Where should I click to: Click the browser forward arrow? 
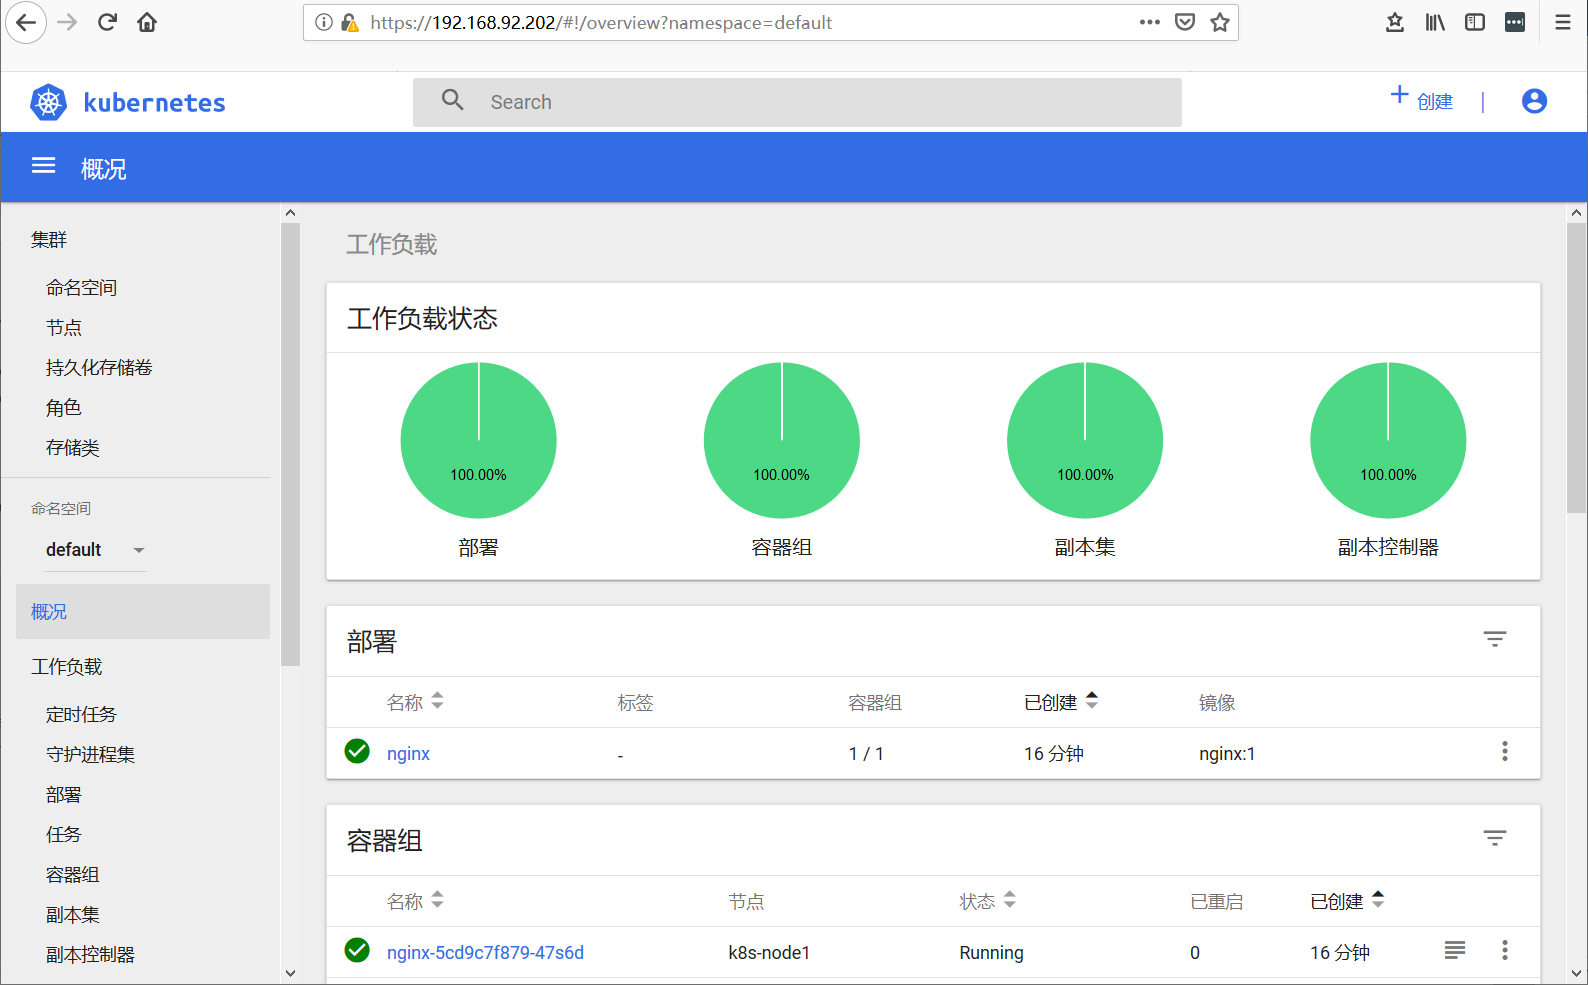pyautogui.click(x=67, y=22)
